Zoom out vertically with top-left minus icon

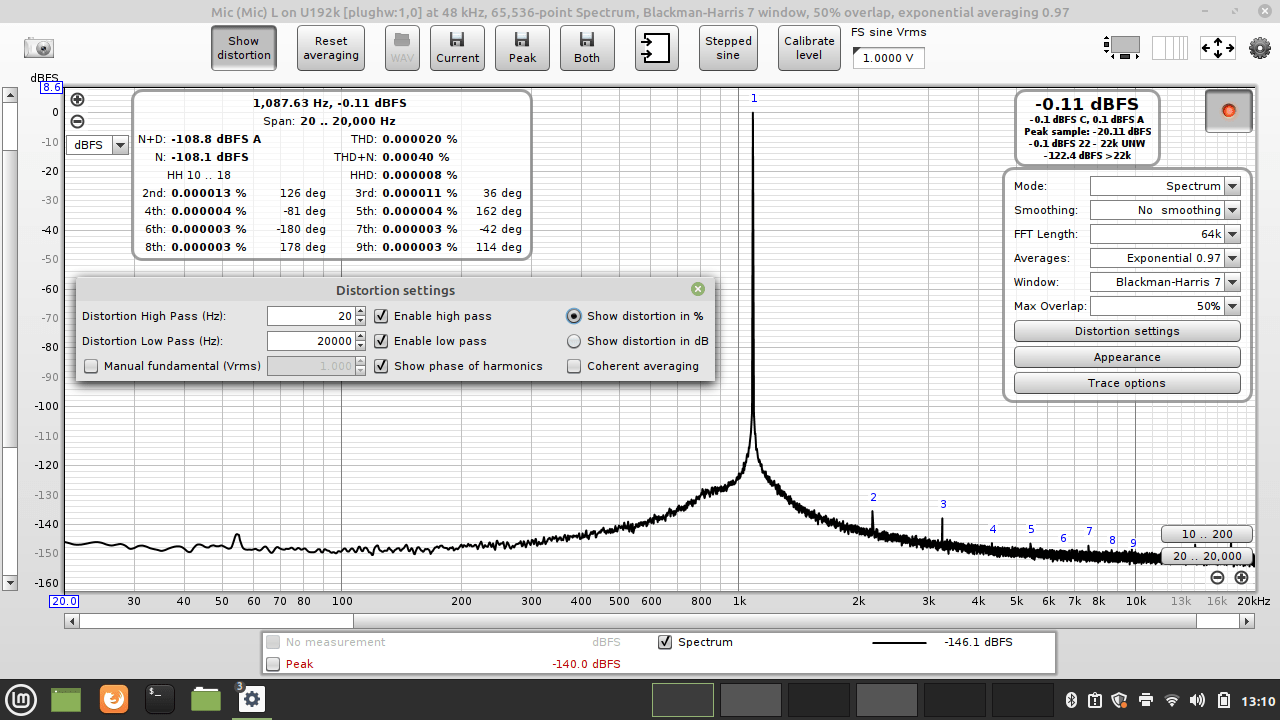[77, 122]
